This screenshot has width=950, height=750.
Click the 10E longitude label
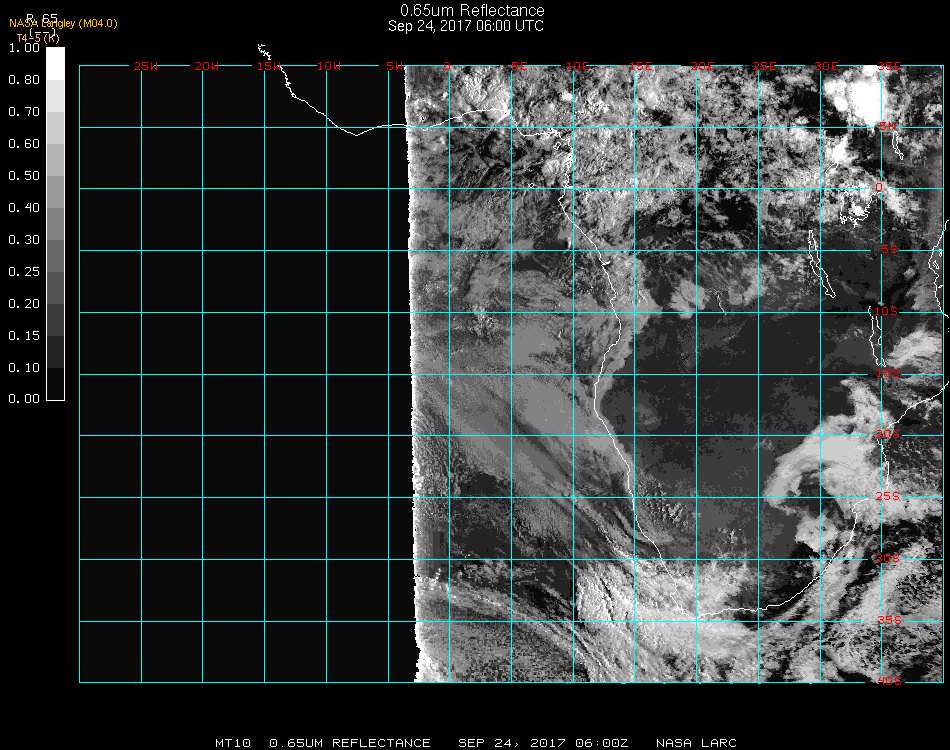click(579, 66)
